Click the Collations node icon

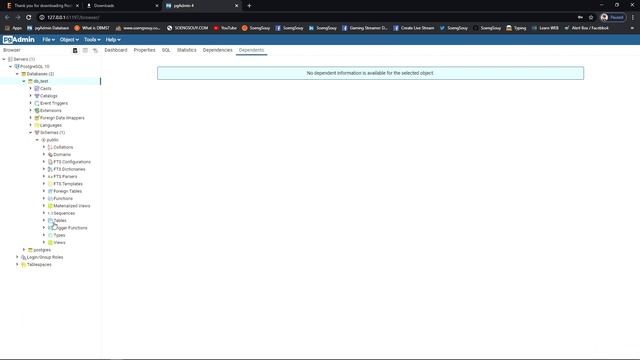(x=50, y=147)
